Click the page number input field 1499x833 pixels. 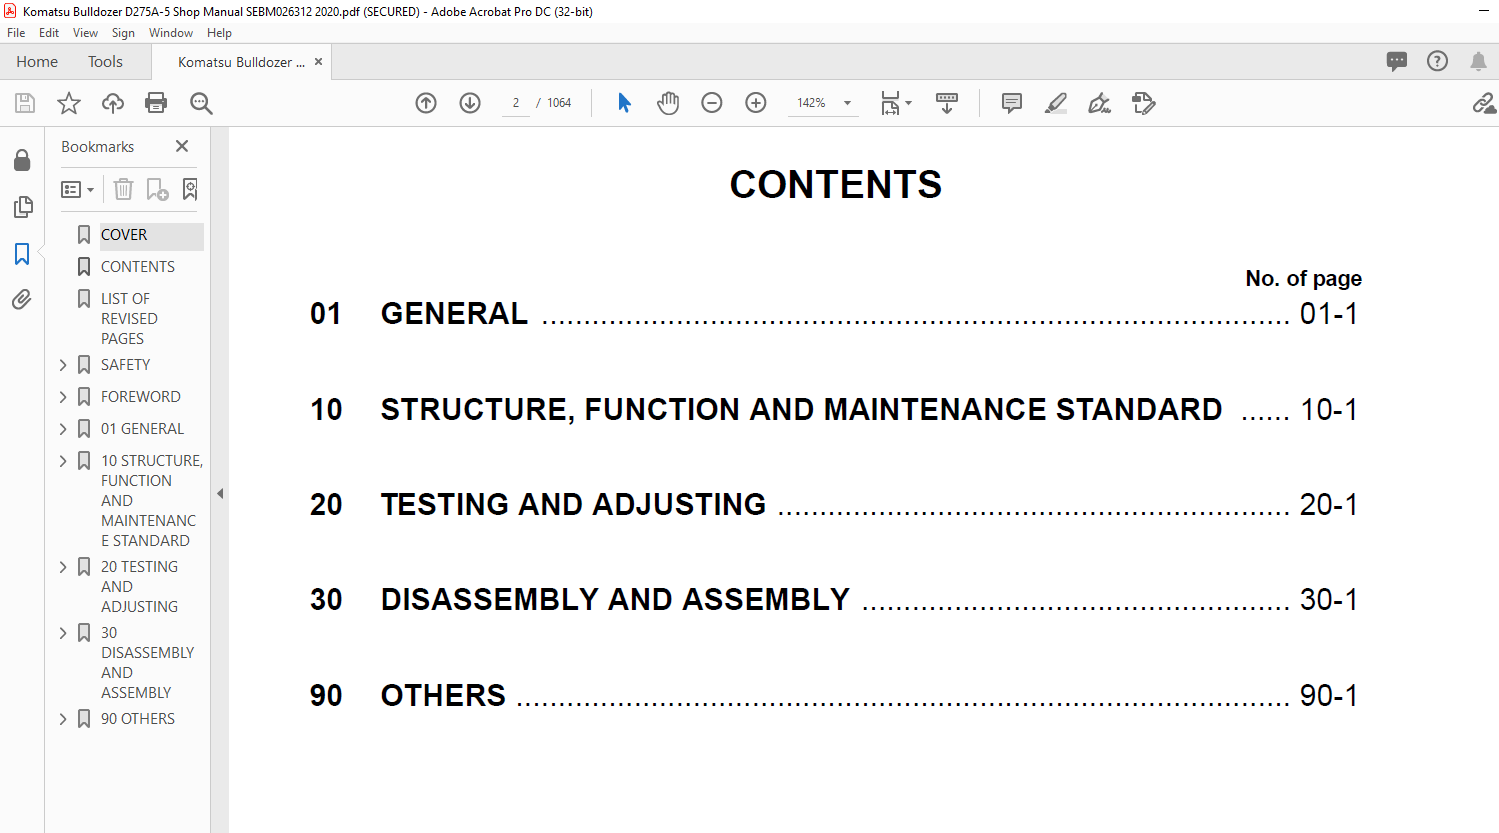516,103
